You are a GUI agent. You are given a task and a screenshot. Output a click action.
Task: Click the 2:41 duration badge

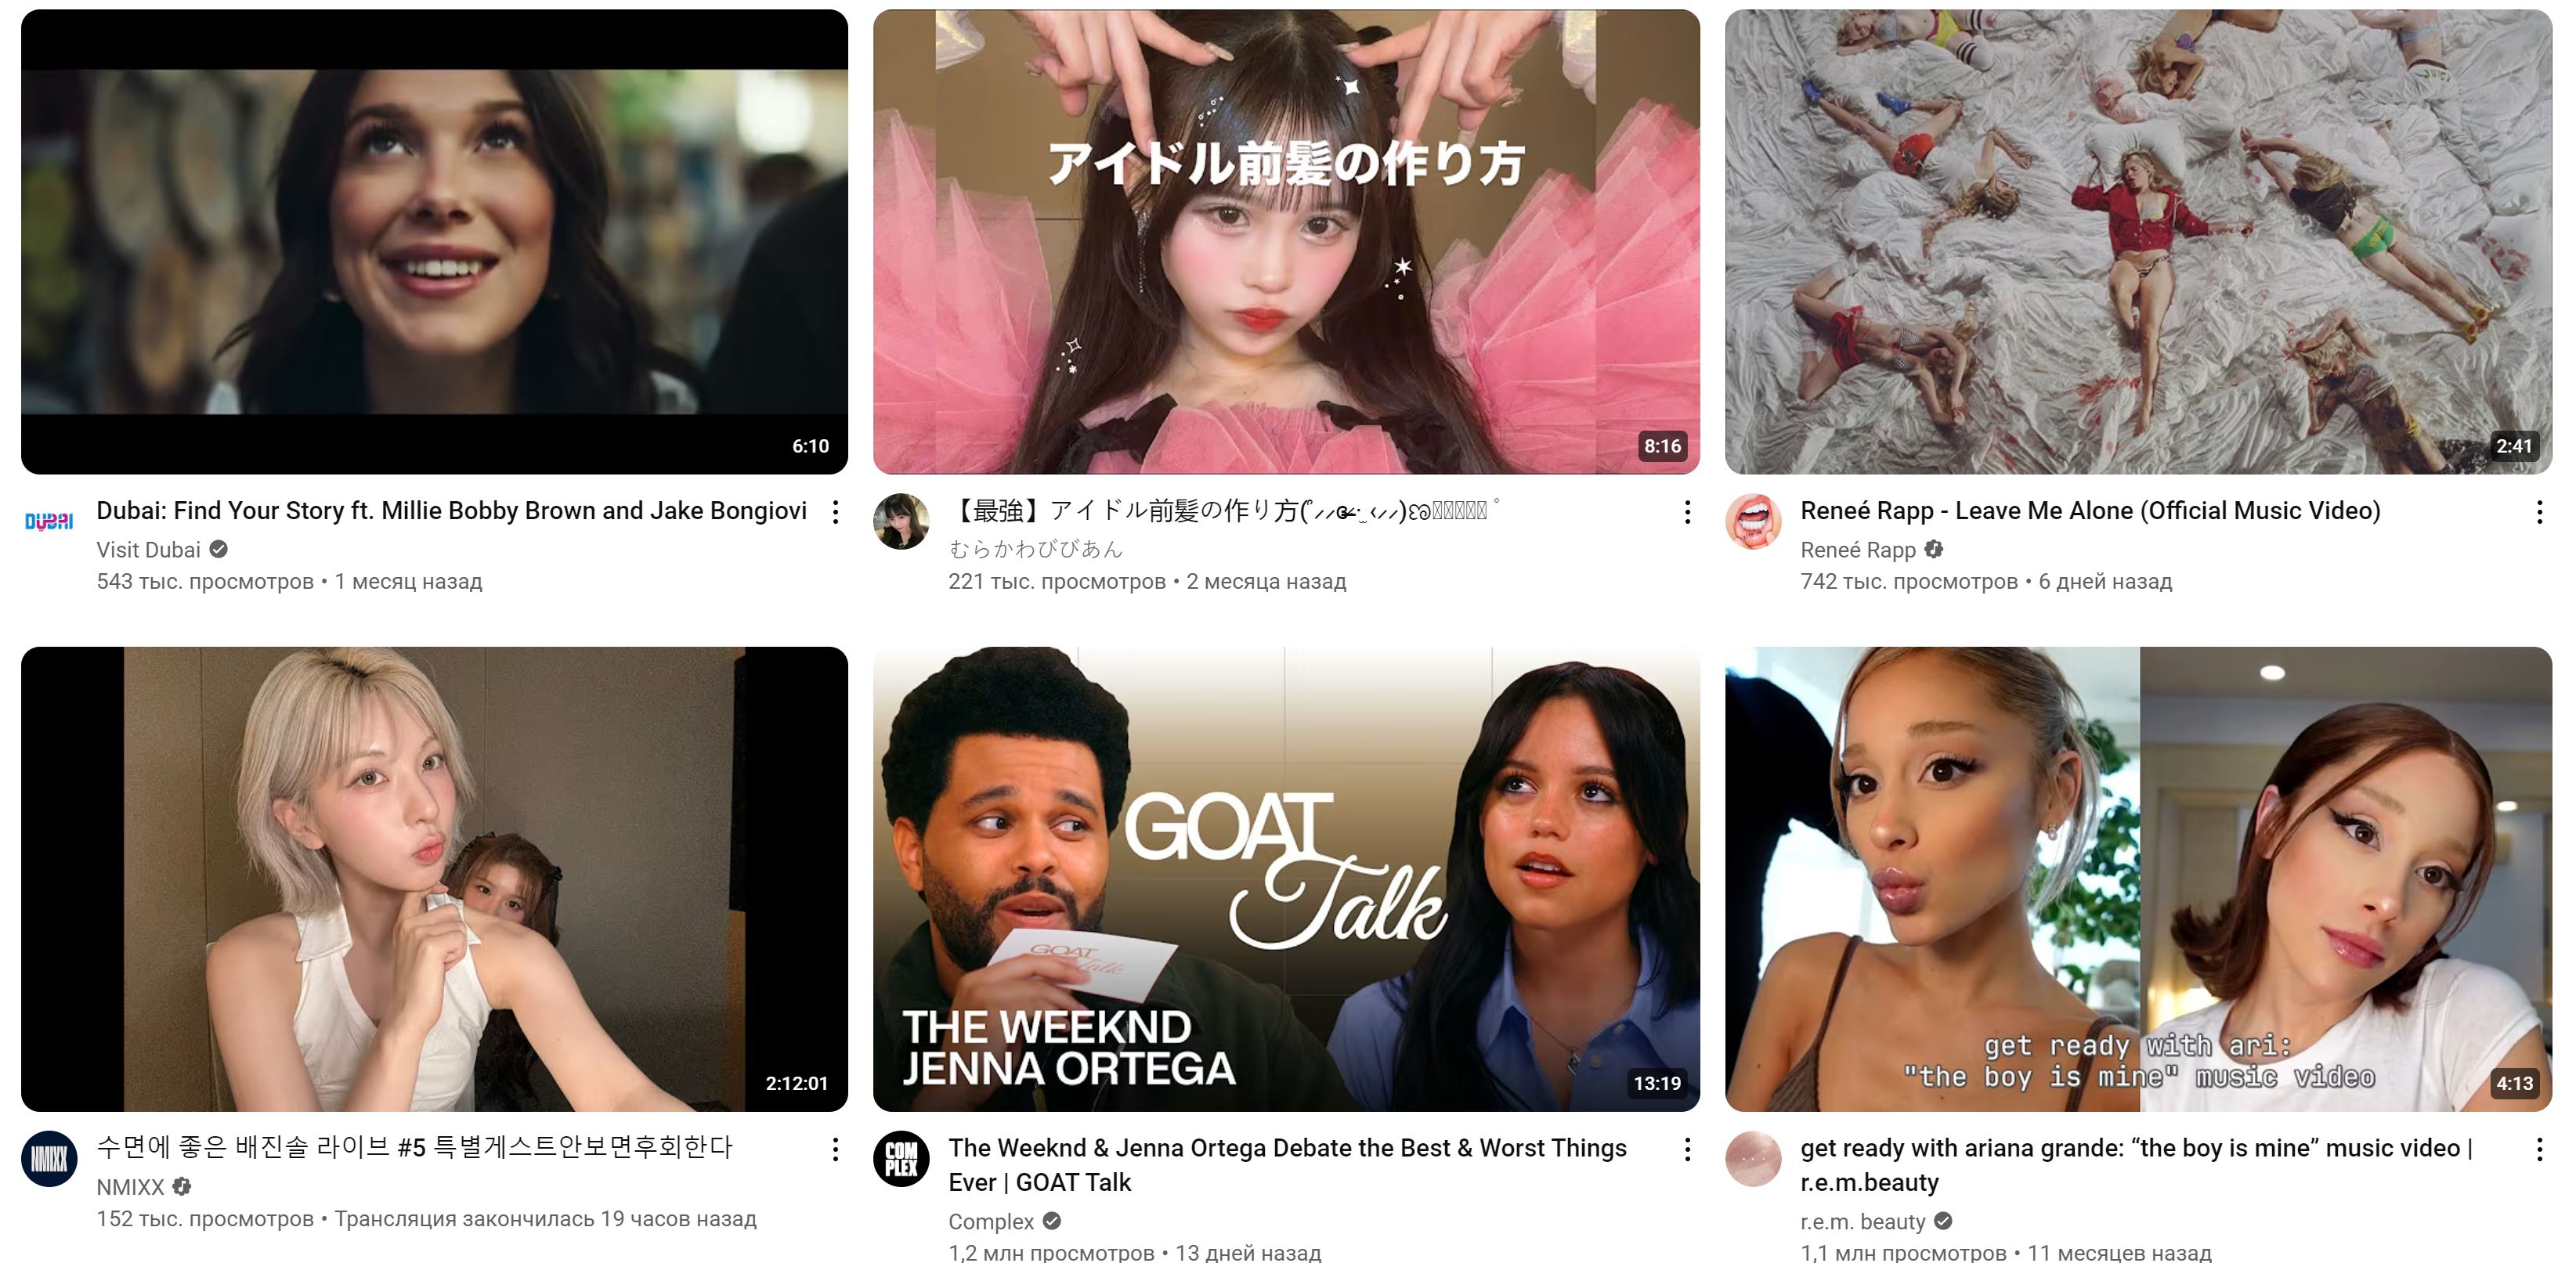(x=2514, y=446)
